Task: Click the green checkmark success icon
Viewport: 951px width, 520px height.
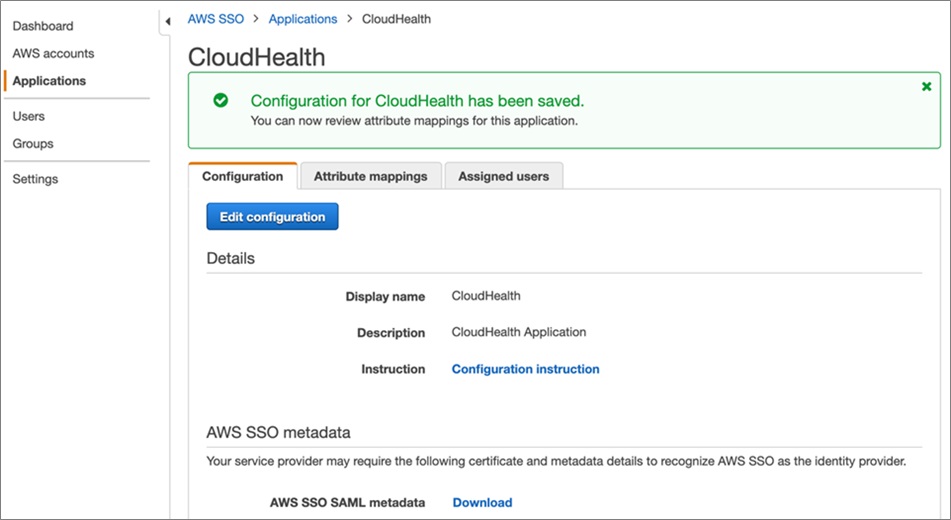Action: click(221, 100)
